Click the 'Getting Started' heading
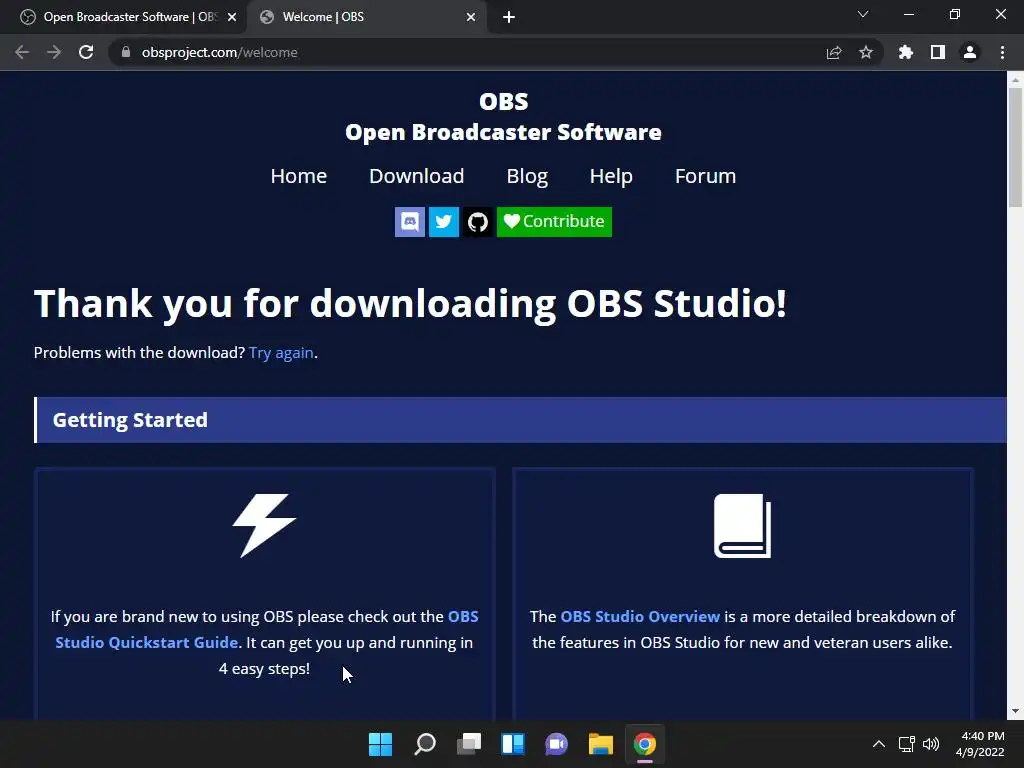 [x=130, y=420]
